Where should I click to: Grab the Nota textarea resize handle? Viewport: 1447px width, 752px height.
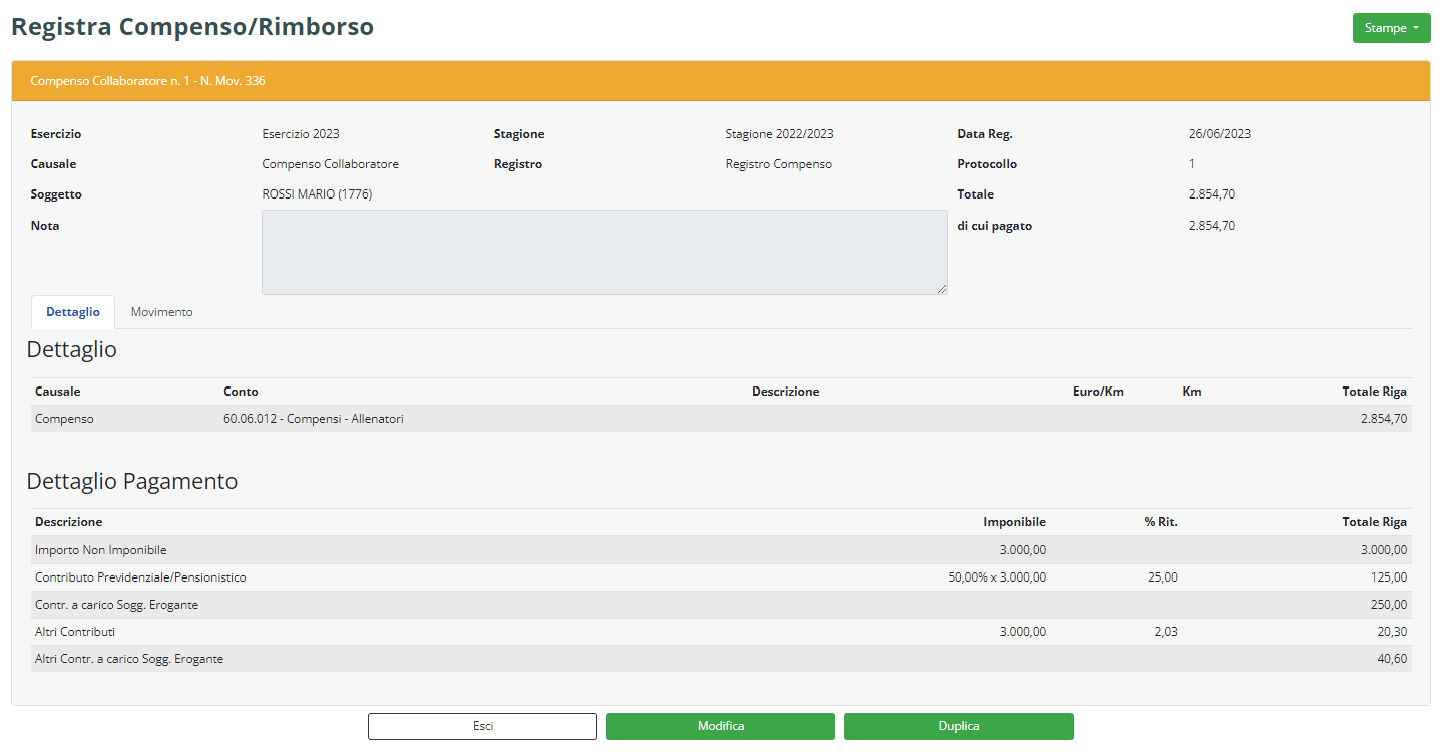pos(942,290)
